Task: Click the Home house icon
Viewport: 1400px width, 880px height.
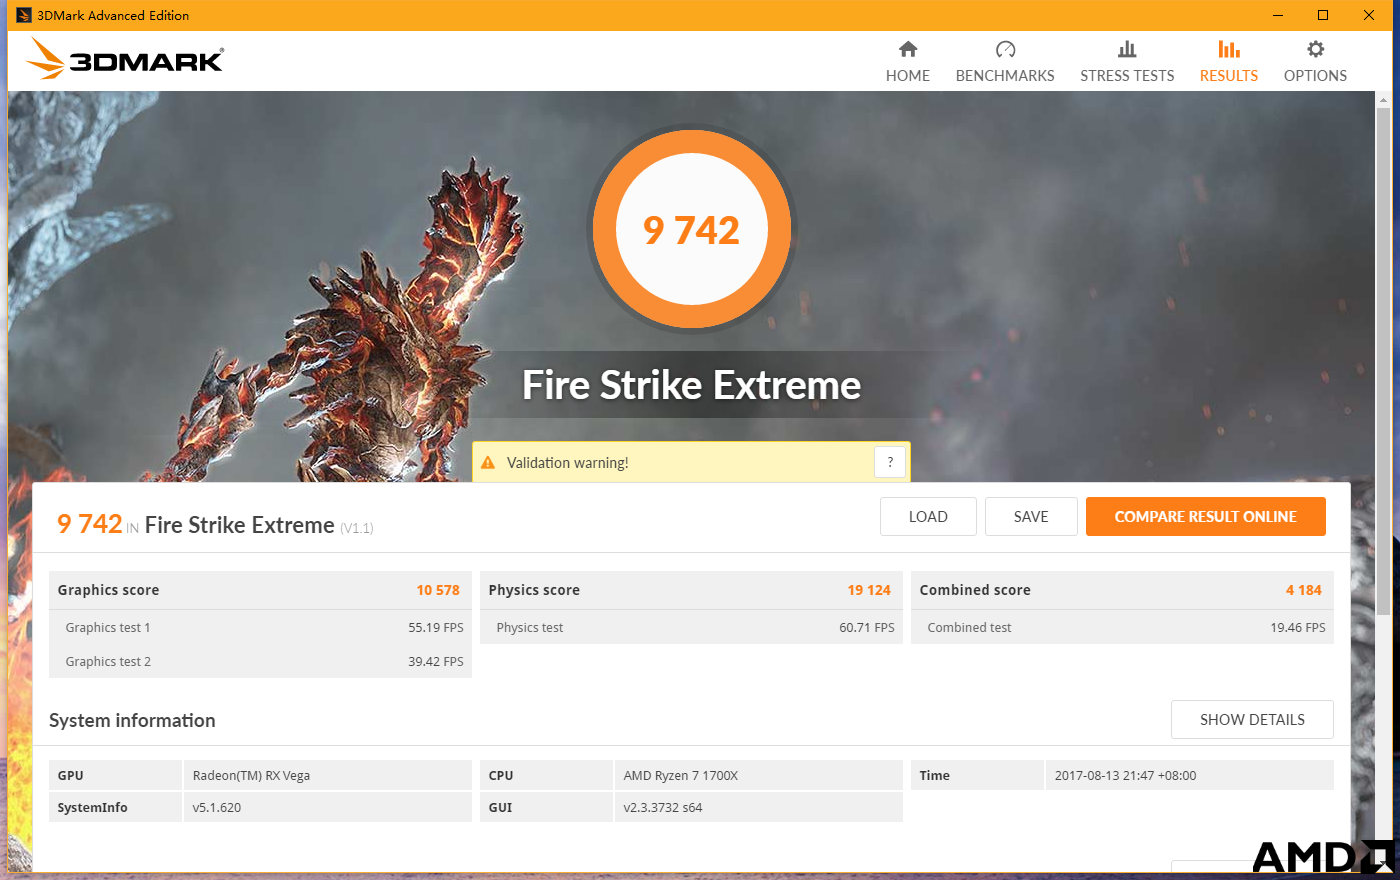Action: click(x=908, y=49)
